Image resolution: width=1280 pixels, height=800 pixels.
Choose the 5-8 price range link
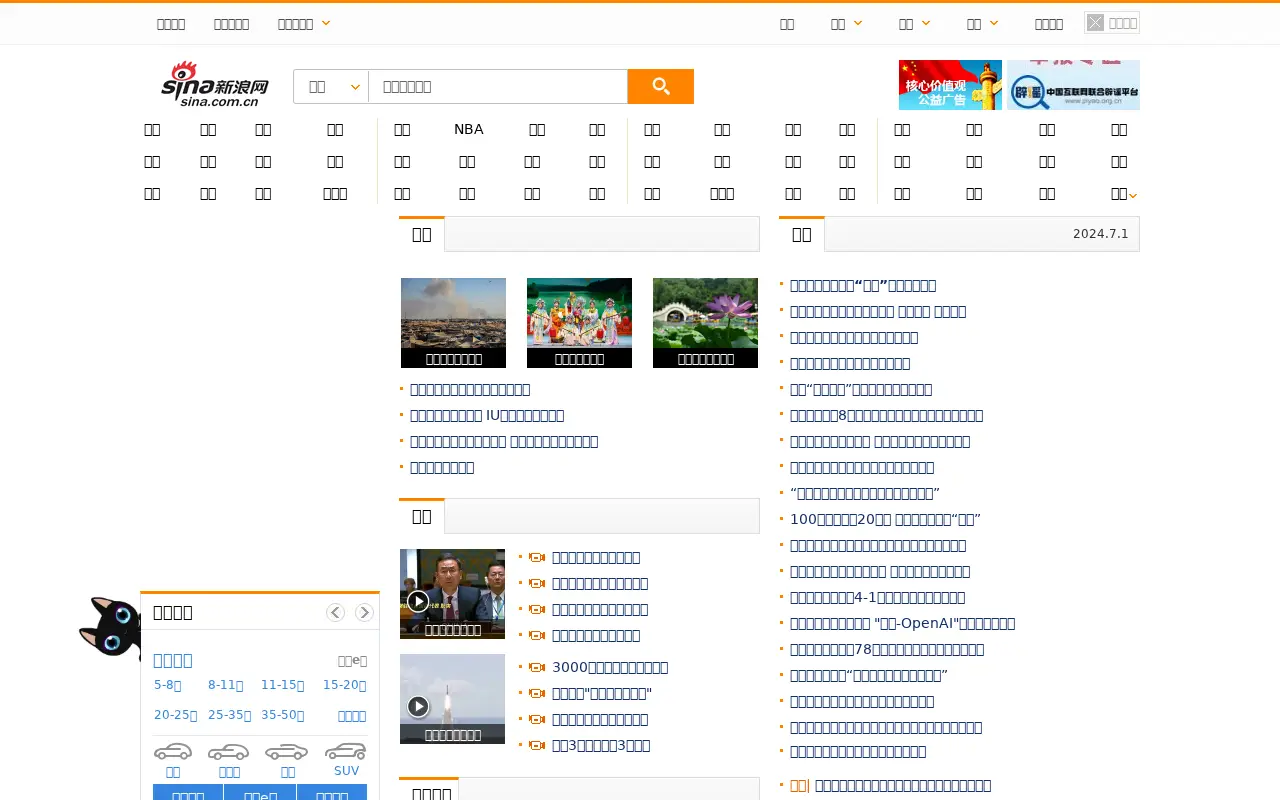pos(167,685)
